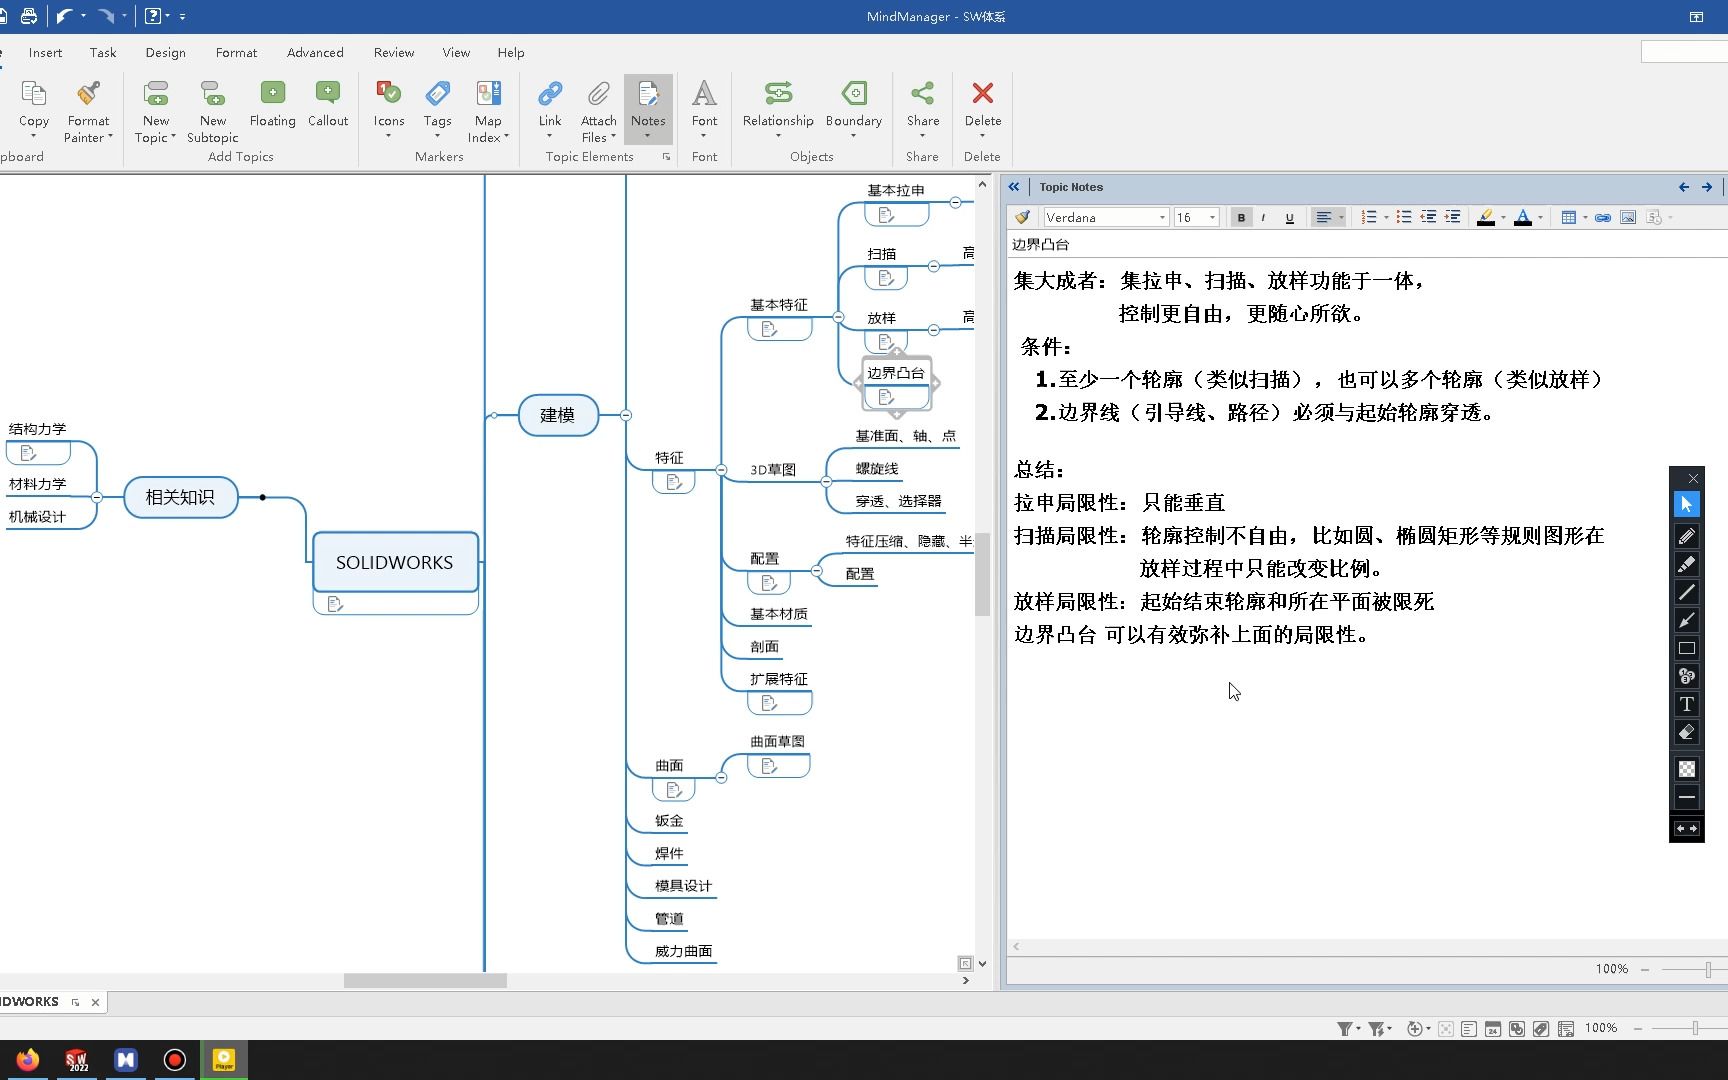Select the highlighter pen in the annotation toolbar
This screenshot has height=1080, width=1728.
coord(1686,564)
